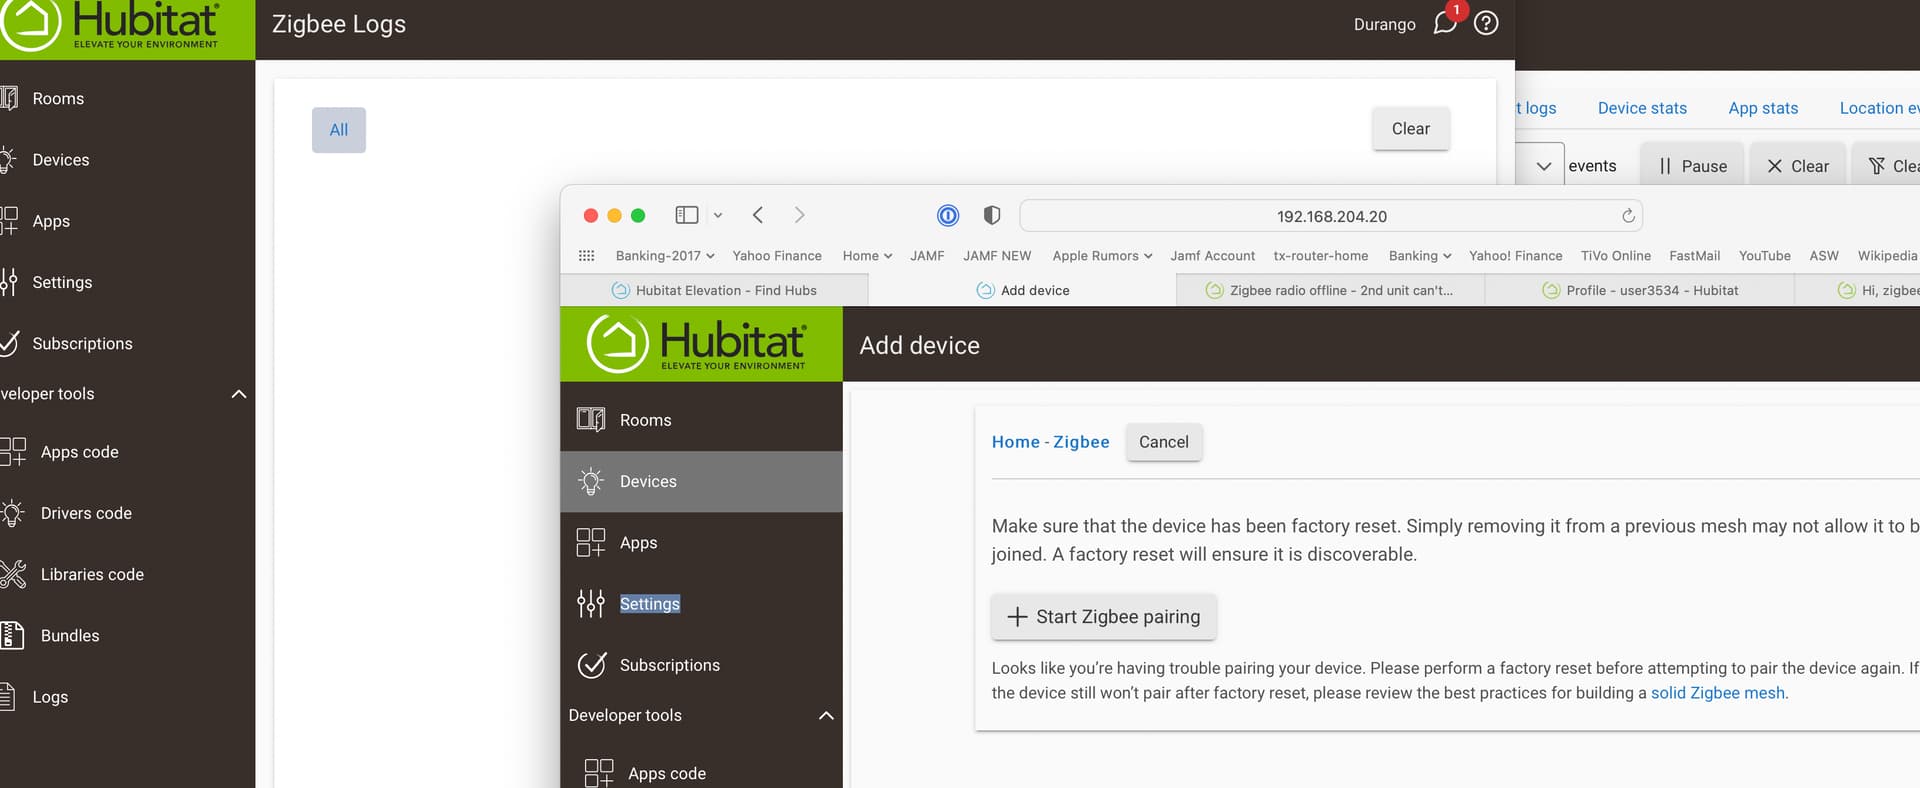Expand the Banking bookmarks folder
The height and width of the screenshot is (788, 1920).
pyautogui.click(x=1420, y=256)
